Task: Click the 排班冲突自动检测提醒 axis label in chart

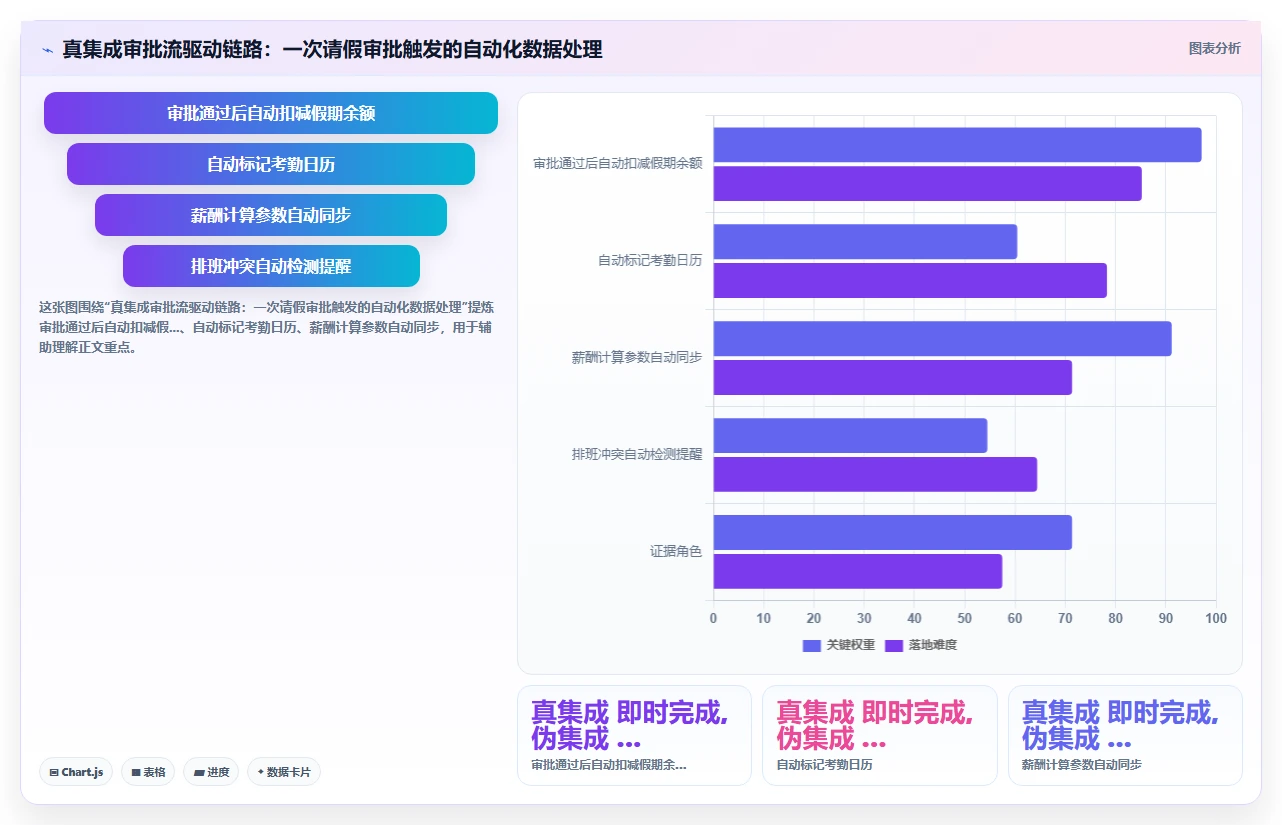Action: click(x=637, y=454)
